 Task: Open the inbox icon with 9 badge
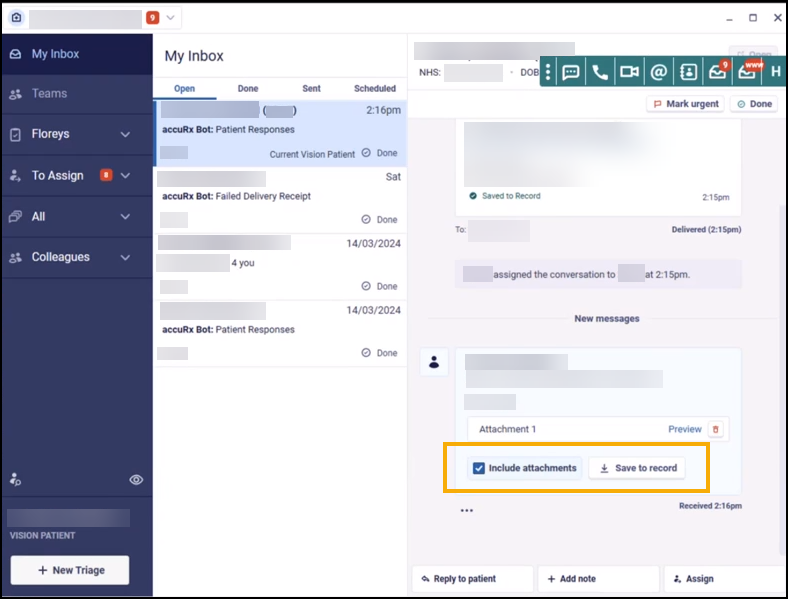(717, 72)
